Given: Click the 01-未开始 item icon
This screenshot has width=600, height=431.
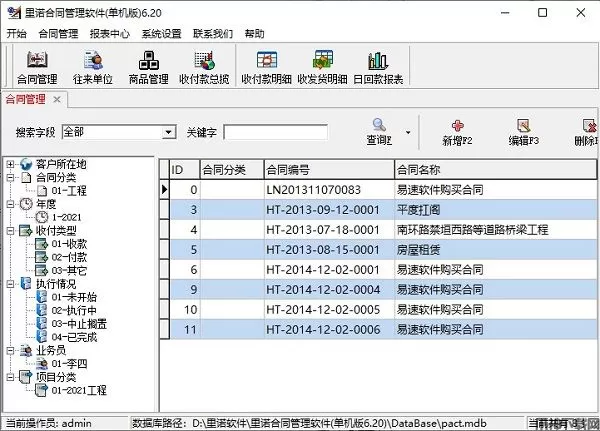Looking at the screenshot, I should pyautogui.click(x=41, y=297).
